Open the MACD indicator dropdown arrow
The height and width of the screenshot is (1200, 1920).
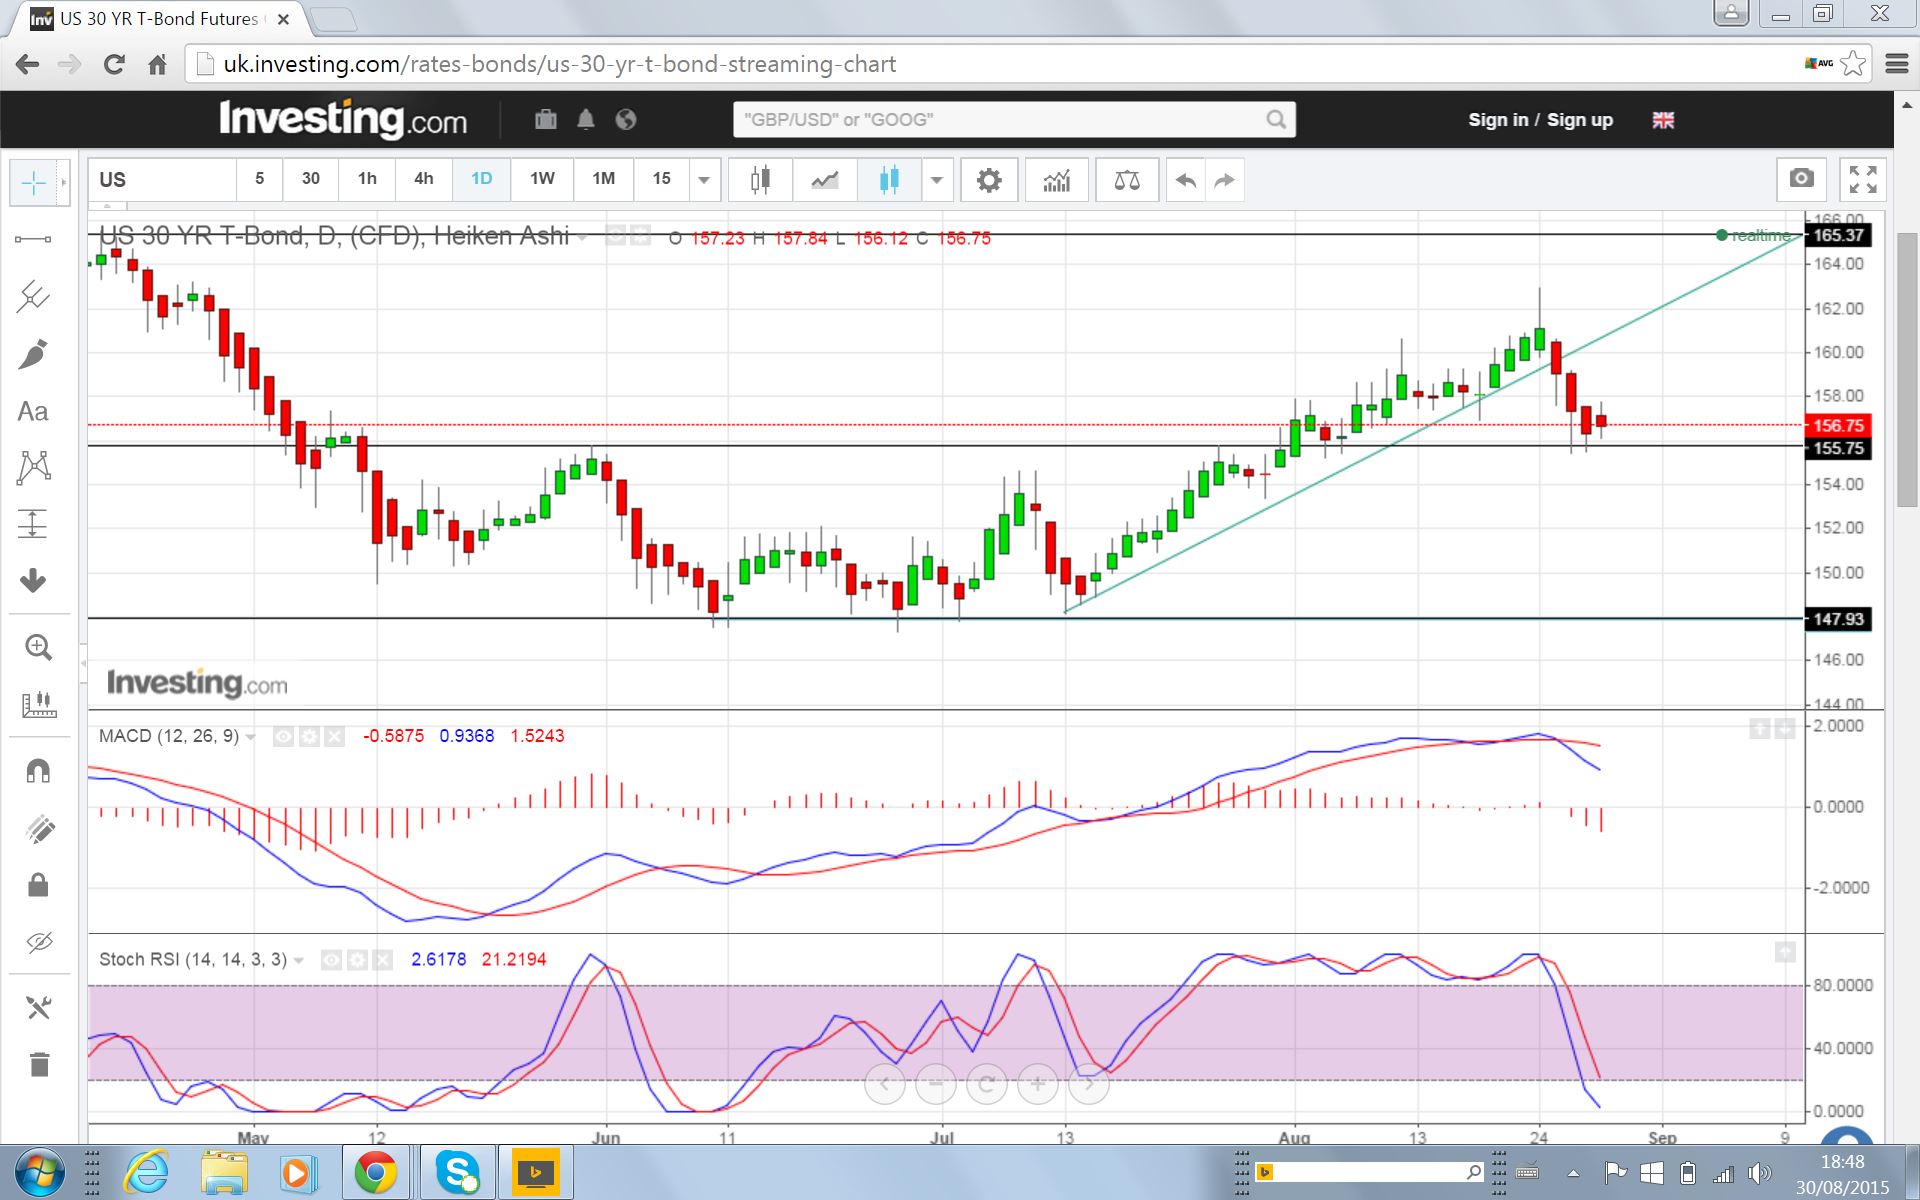(251, 737)
